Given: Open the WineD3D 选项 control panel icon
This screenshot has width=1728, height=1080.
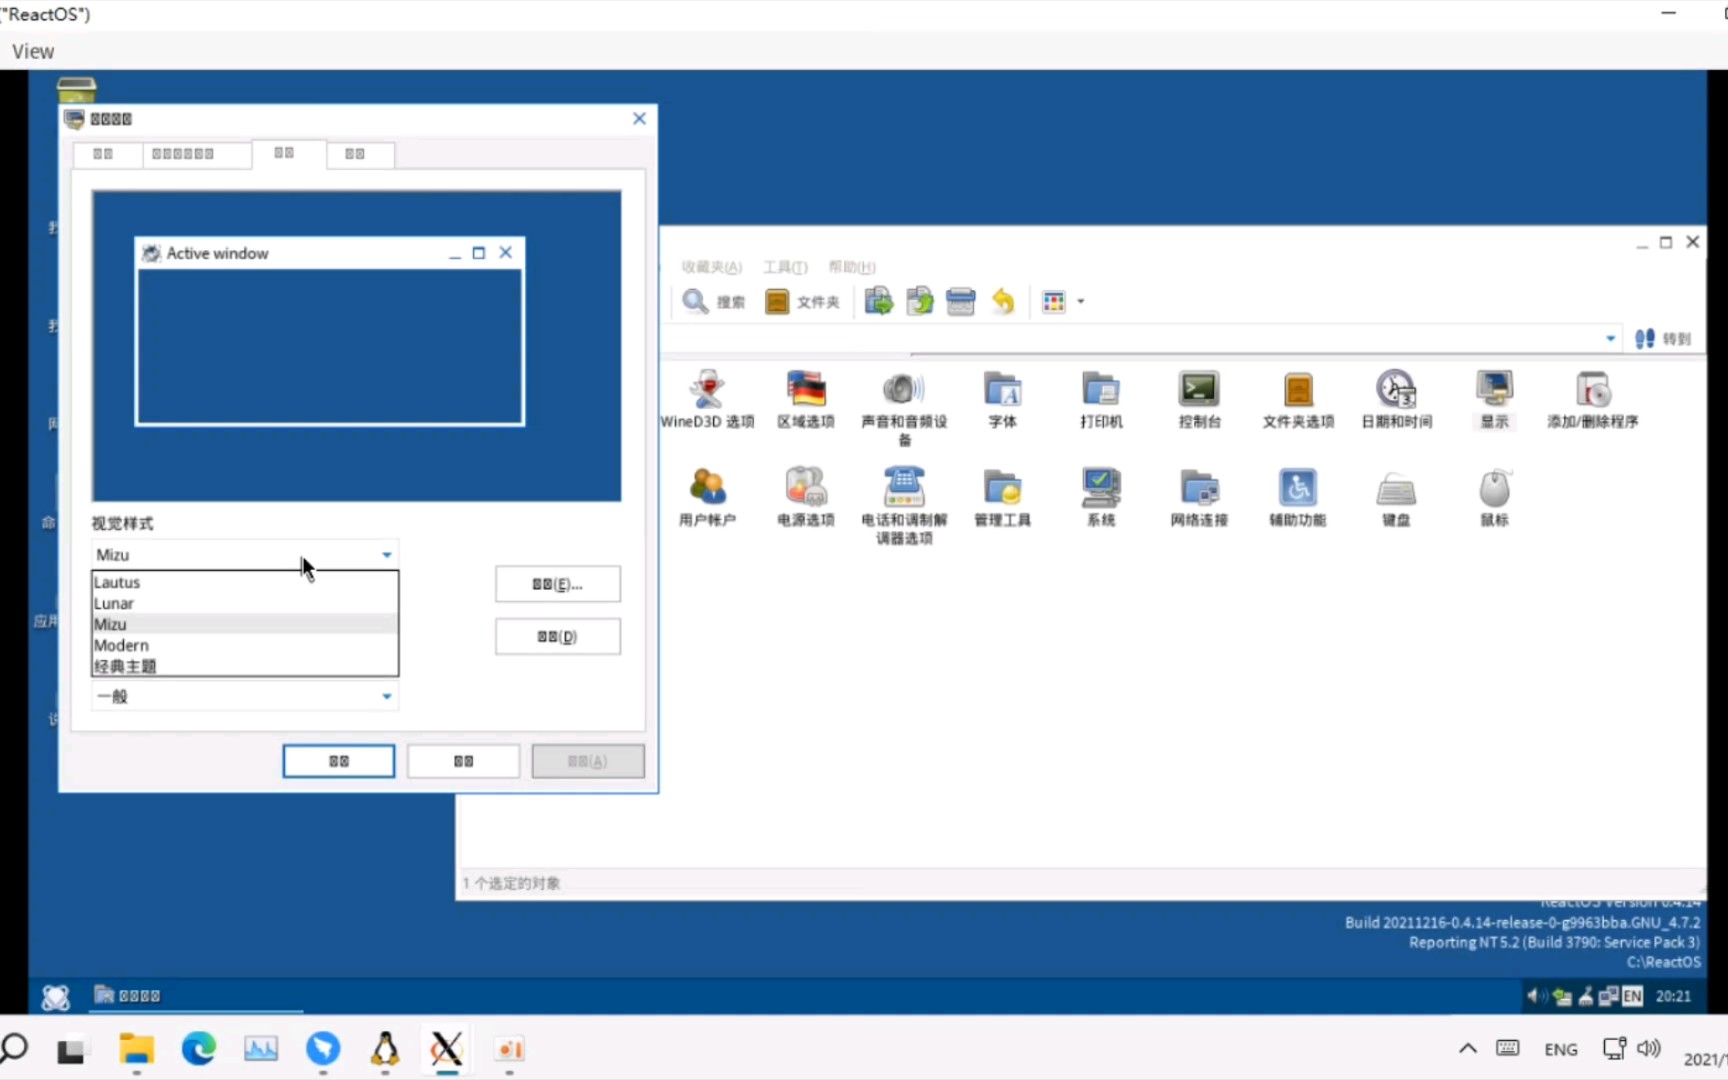Looking at the screenshot, I should 707,399.
